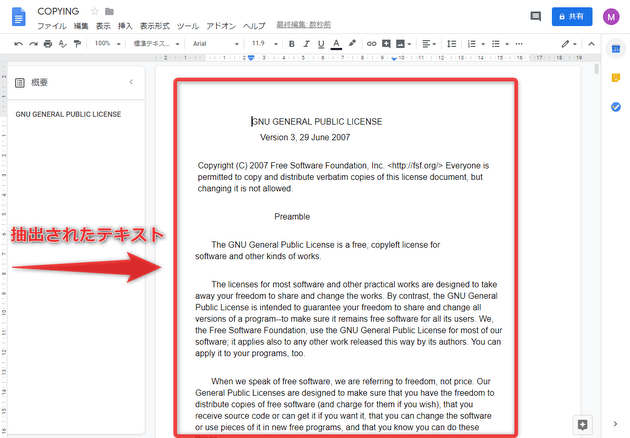Open Google Keep side panel
Screen dimensions: 630x438
(x=616, y=78)
